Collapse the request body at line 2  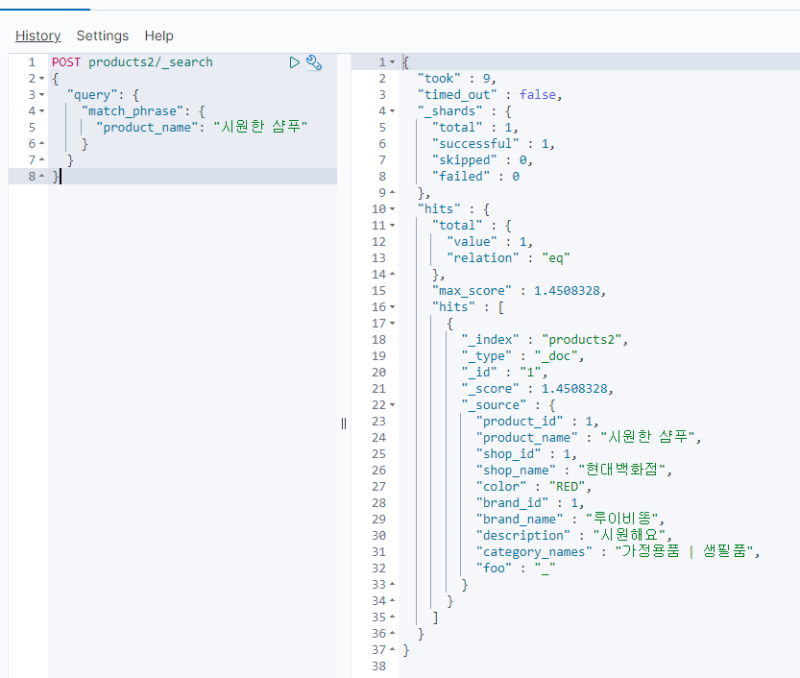(x=41, y=78)
